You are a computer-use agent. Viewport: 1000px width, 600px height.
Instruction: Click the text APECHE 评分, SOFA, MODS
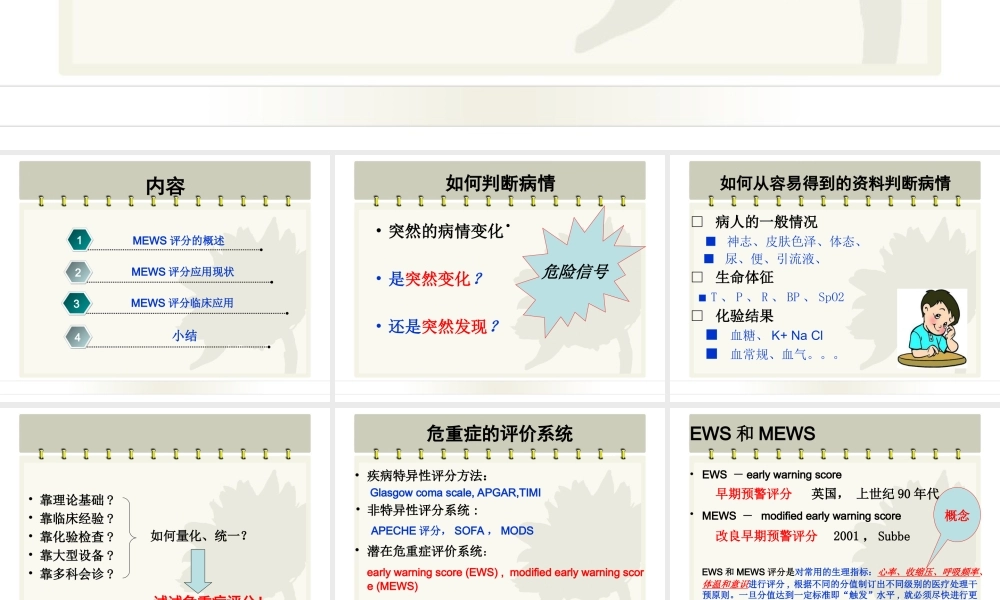pyautogui.click(x=452, y=530)
